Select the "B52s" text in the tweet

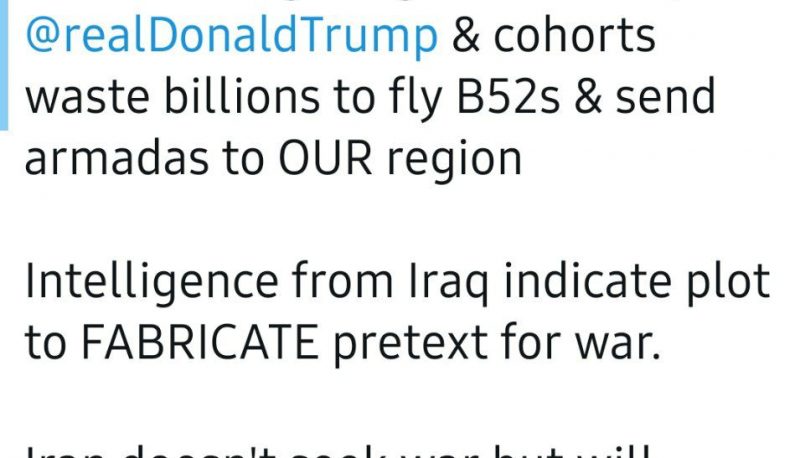507,97
